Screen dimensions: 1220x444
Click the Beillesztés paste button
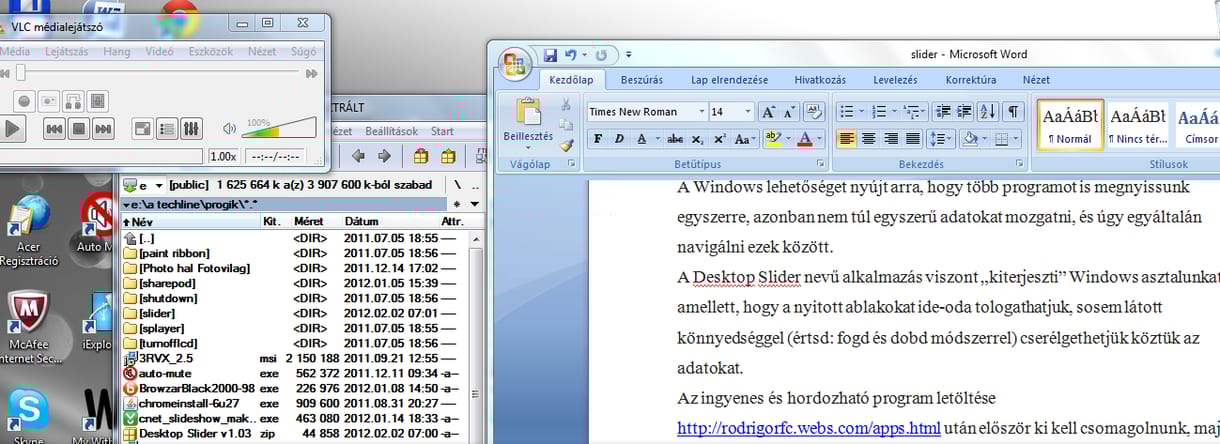click(x=528, y=120)
